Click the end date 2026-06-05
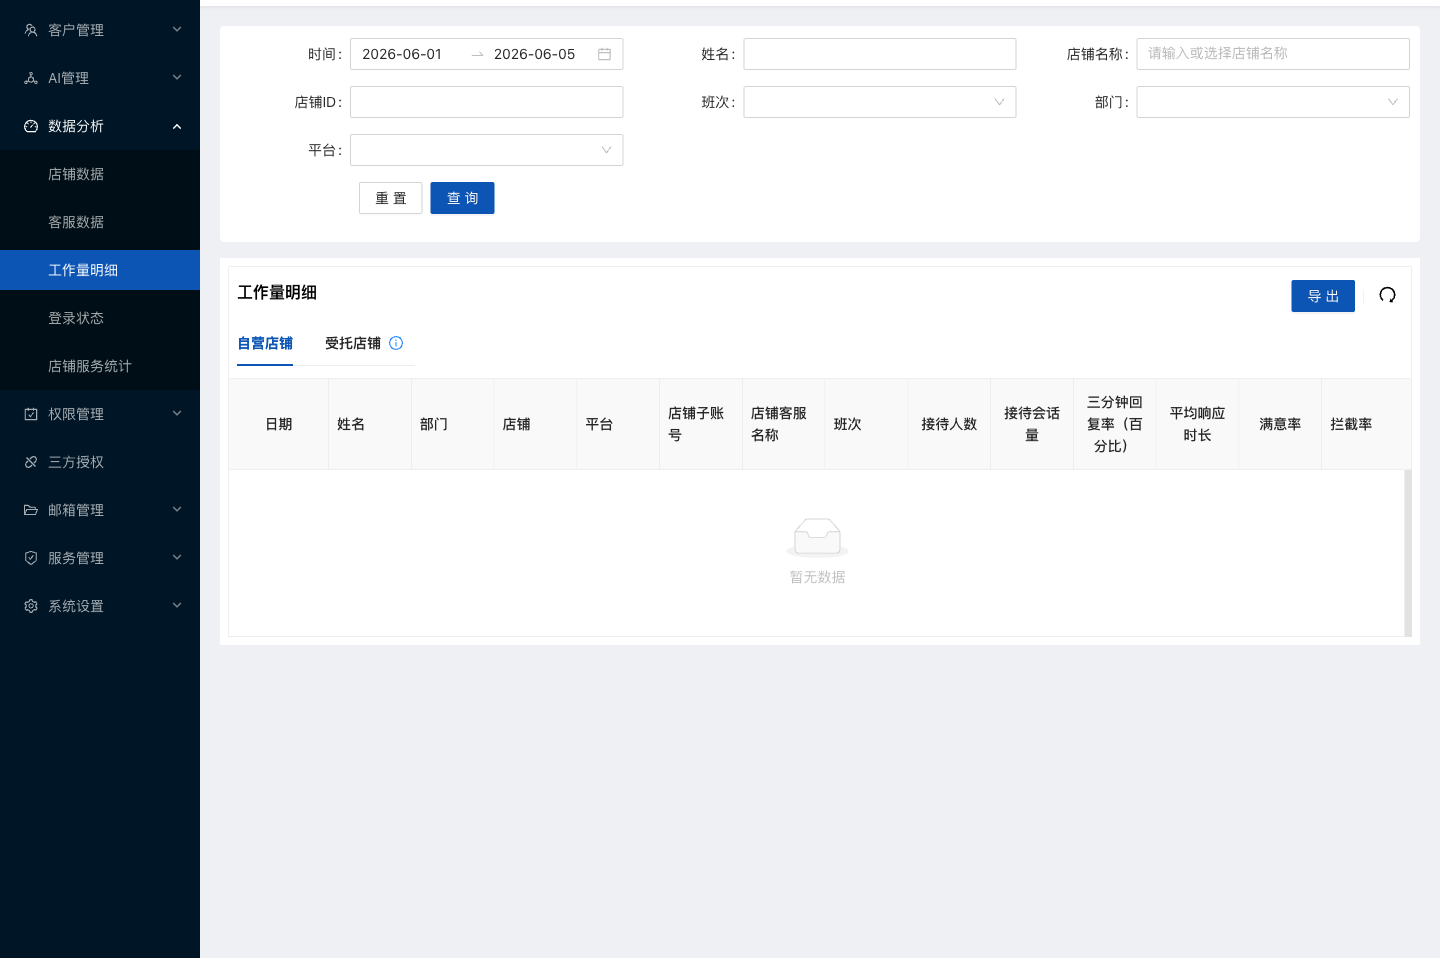Screen dimensions: 1440x958 click(535, 54)
